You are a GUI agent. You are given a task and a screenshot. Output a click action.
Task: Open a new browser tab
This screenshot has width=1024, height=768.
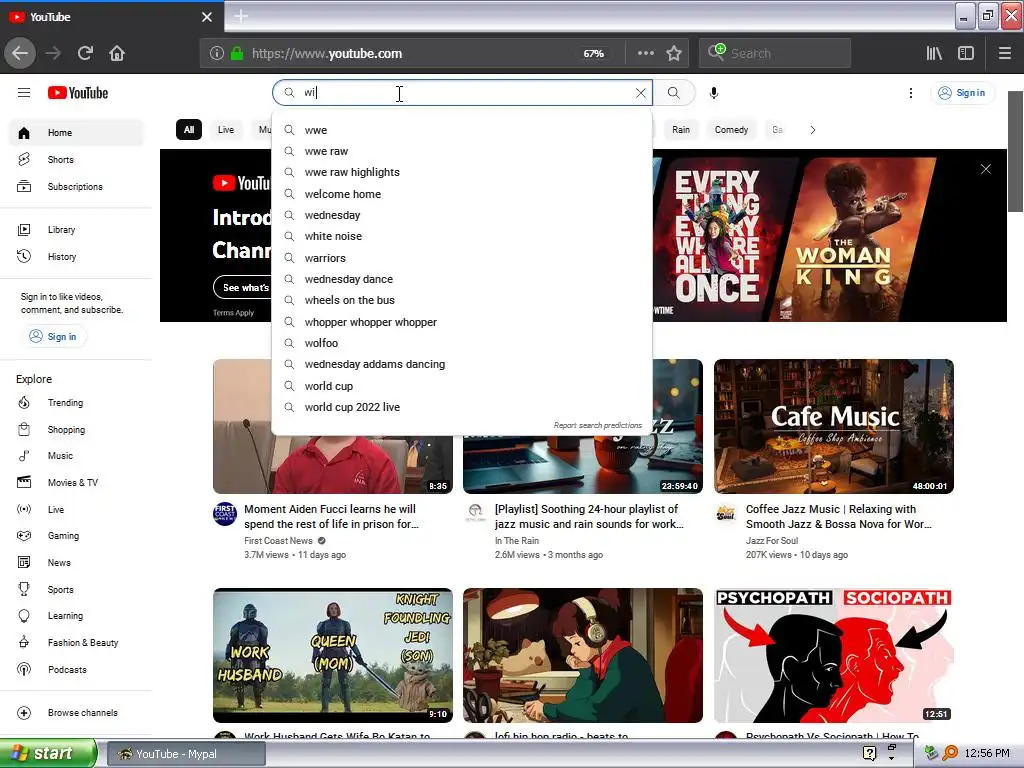click(240, 16)
